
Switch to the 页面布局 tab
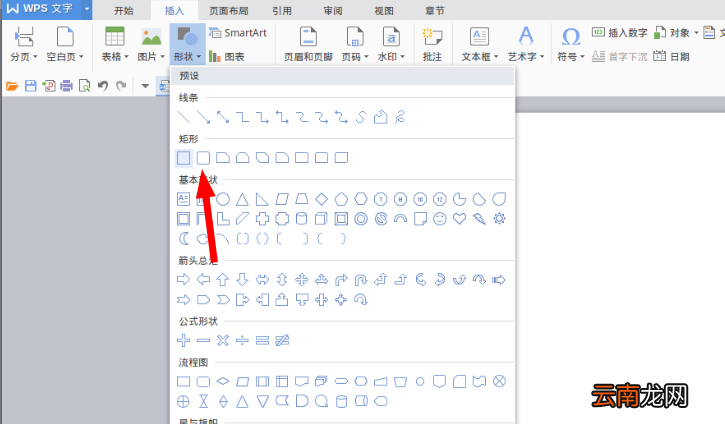229,10
